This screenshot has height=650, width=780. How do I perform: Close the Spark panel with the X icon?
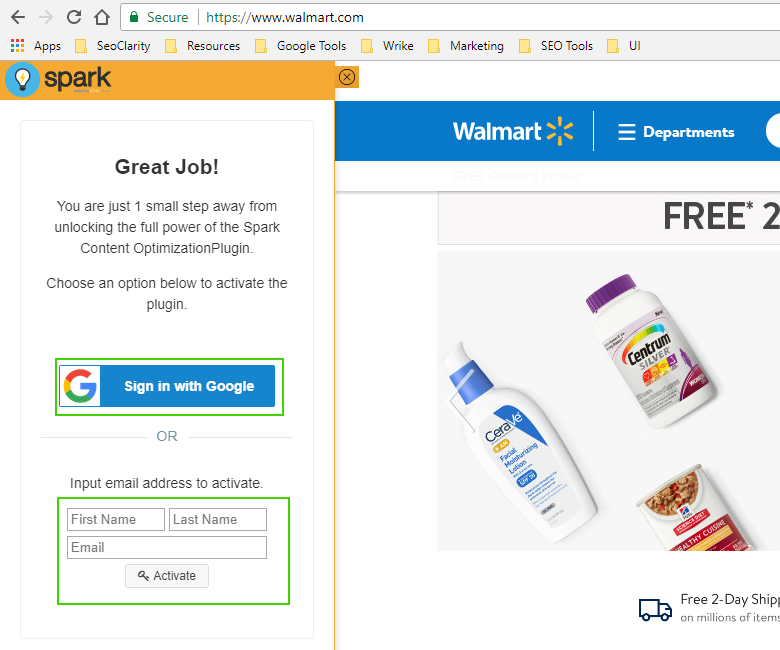pos(347,77)
